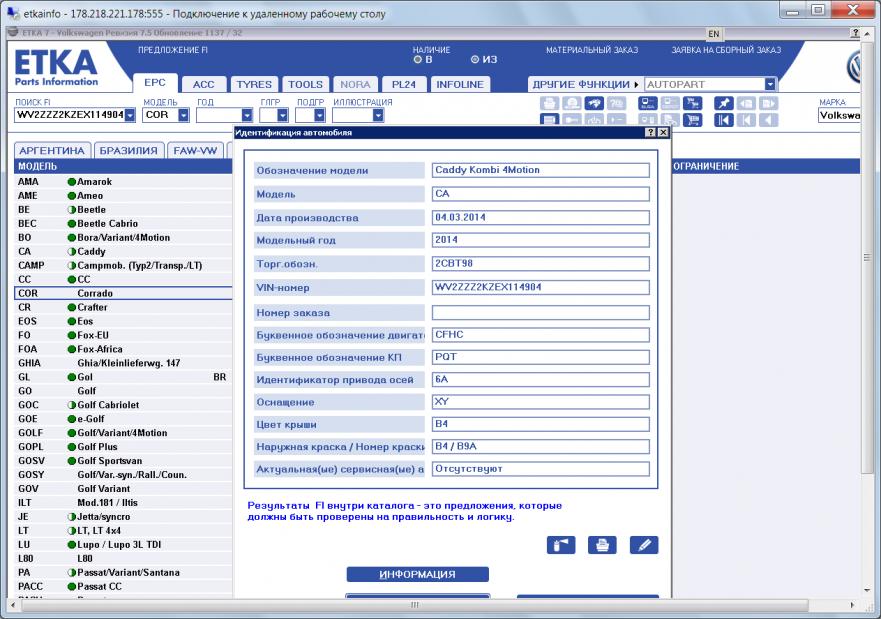
Task: Open the TOOLS tab
Action: tap(306, 84)
